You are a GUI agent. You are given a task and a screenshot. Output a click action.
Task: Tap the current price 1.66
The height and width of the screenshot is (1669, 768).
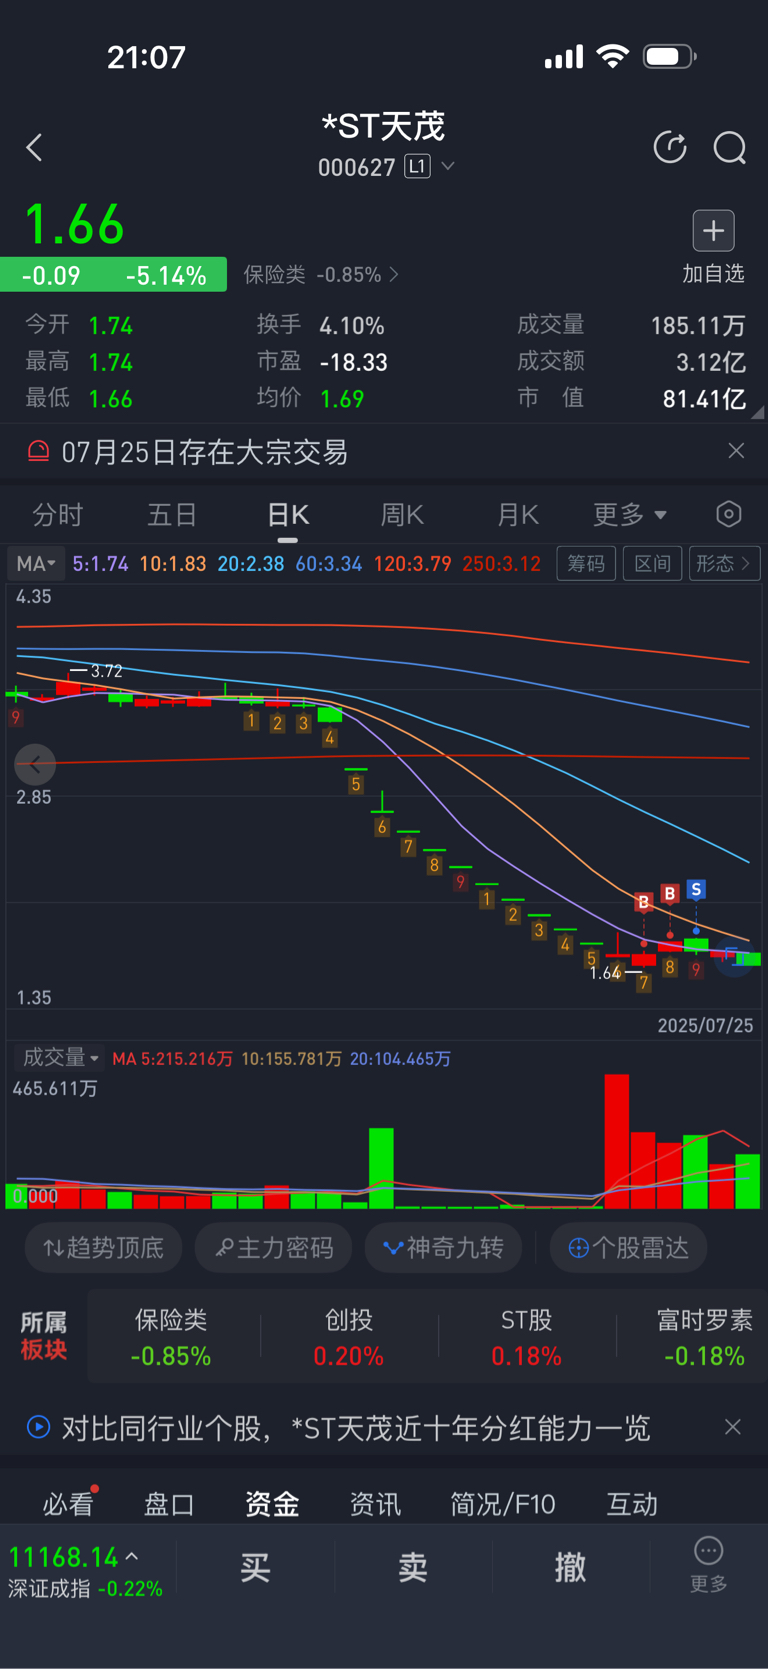(x=74, y=224)
